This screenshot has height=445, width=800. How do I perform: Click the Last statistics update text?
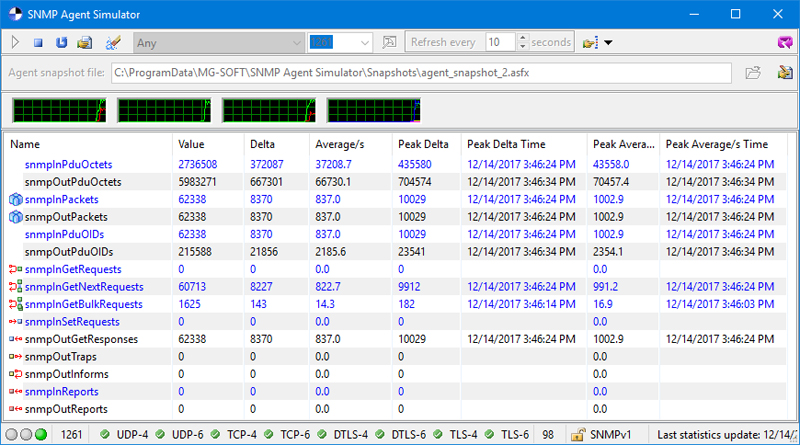(x=724, y=435)
